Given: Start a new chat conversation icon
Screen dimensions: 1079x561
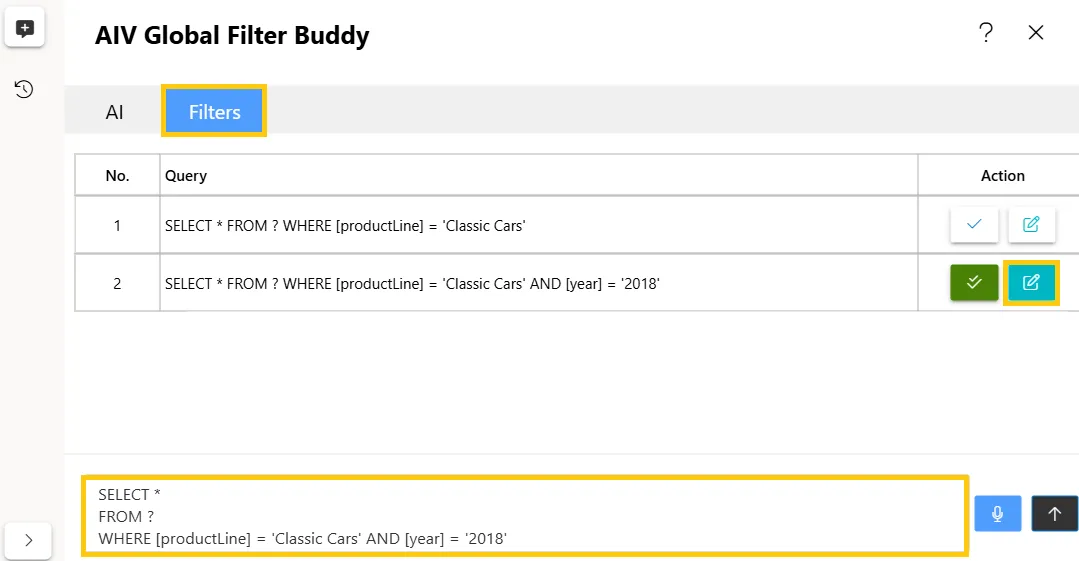Looking at the screenshot, I should [x=25, y=28].
